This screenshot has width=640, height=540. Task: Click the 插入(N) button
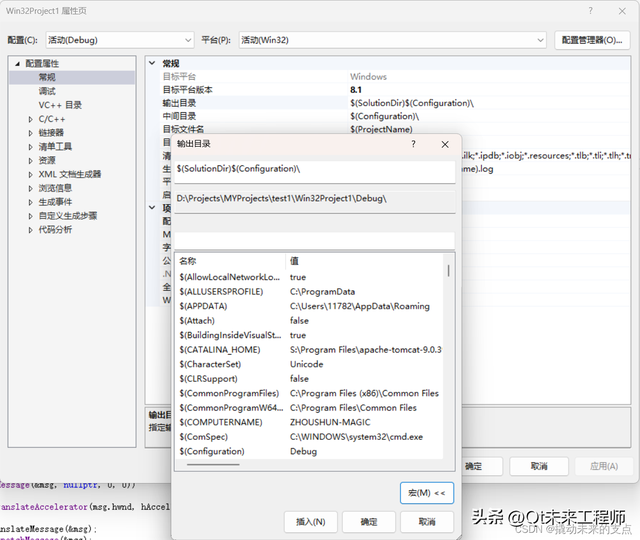(311, 522)
